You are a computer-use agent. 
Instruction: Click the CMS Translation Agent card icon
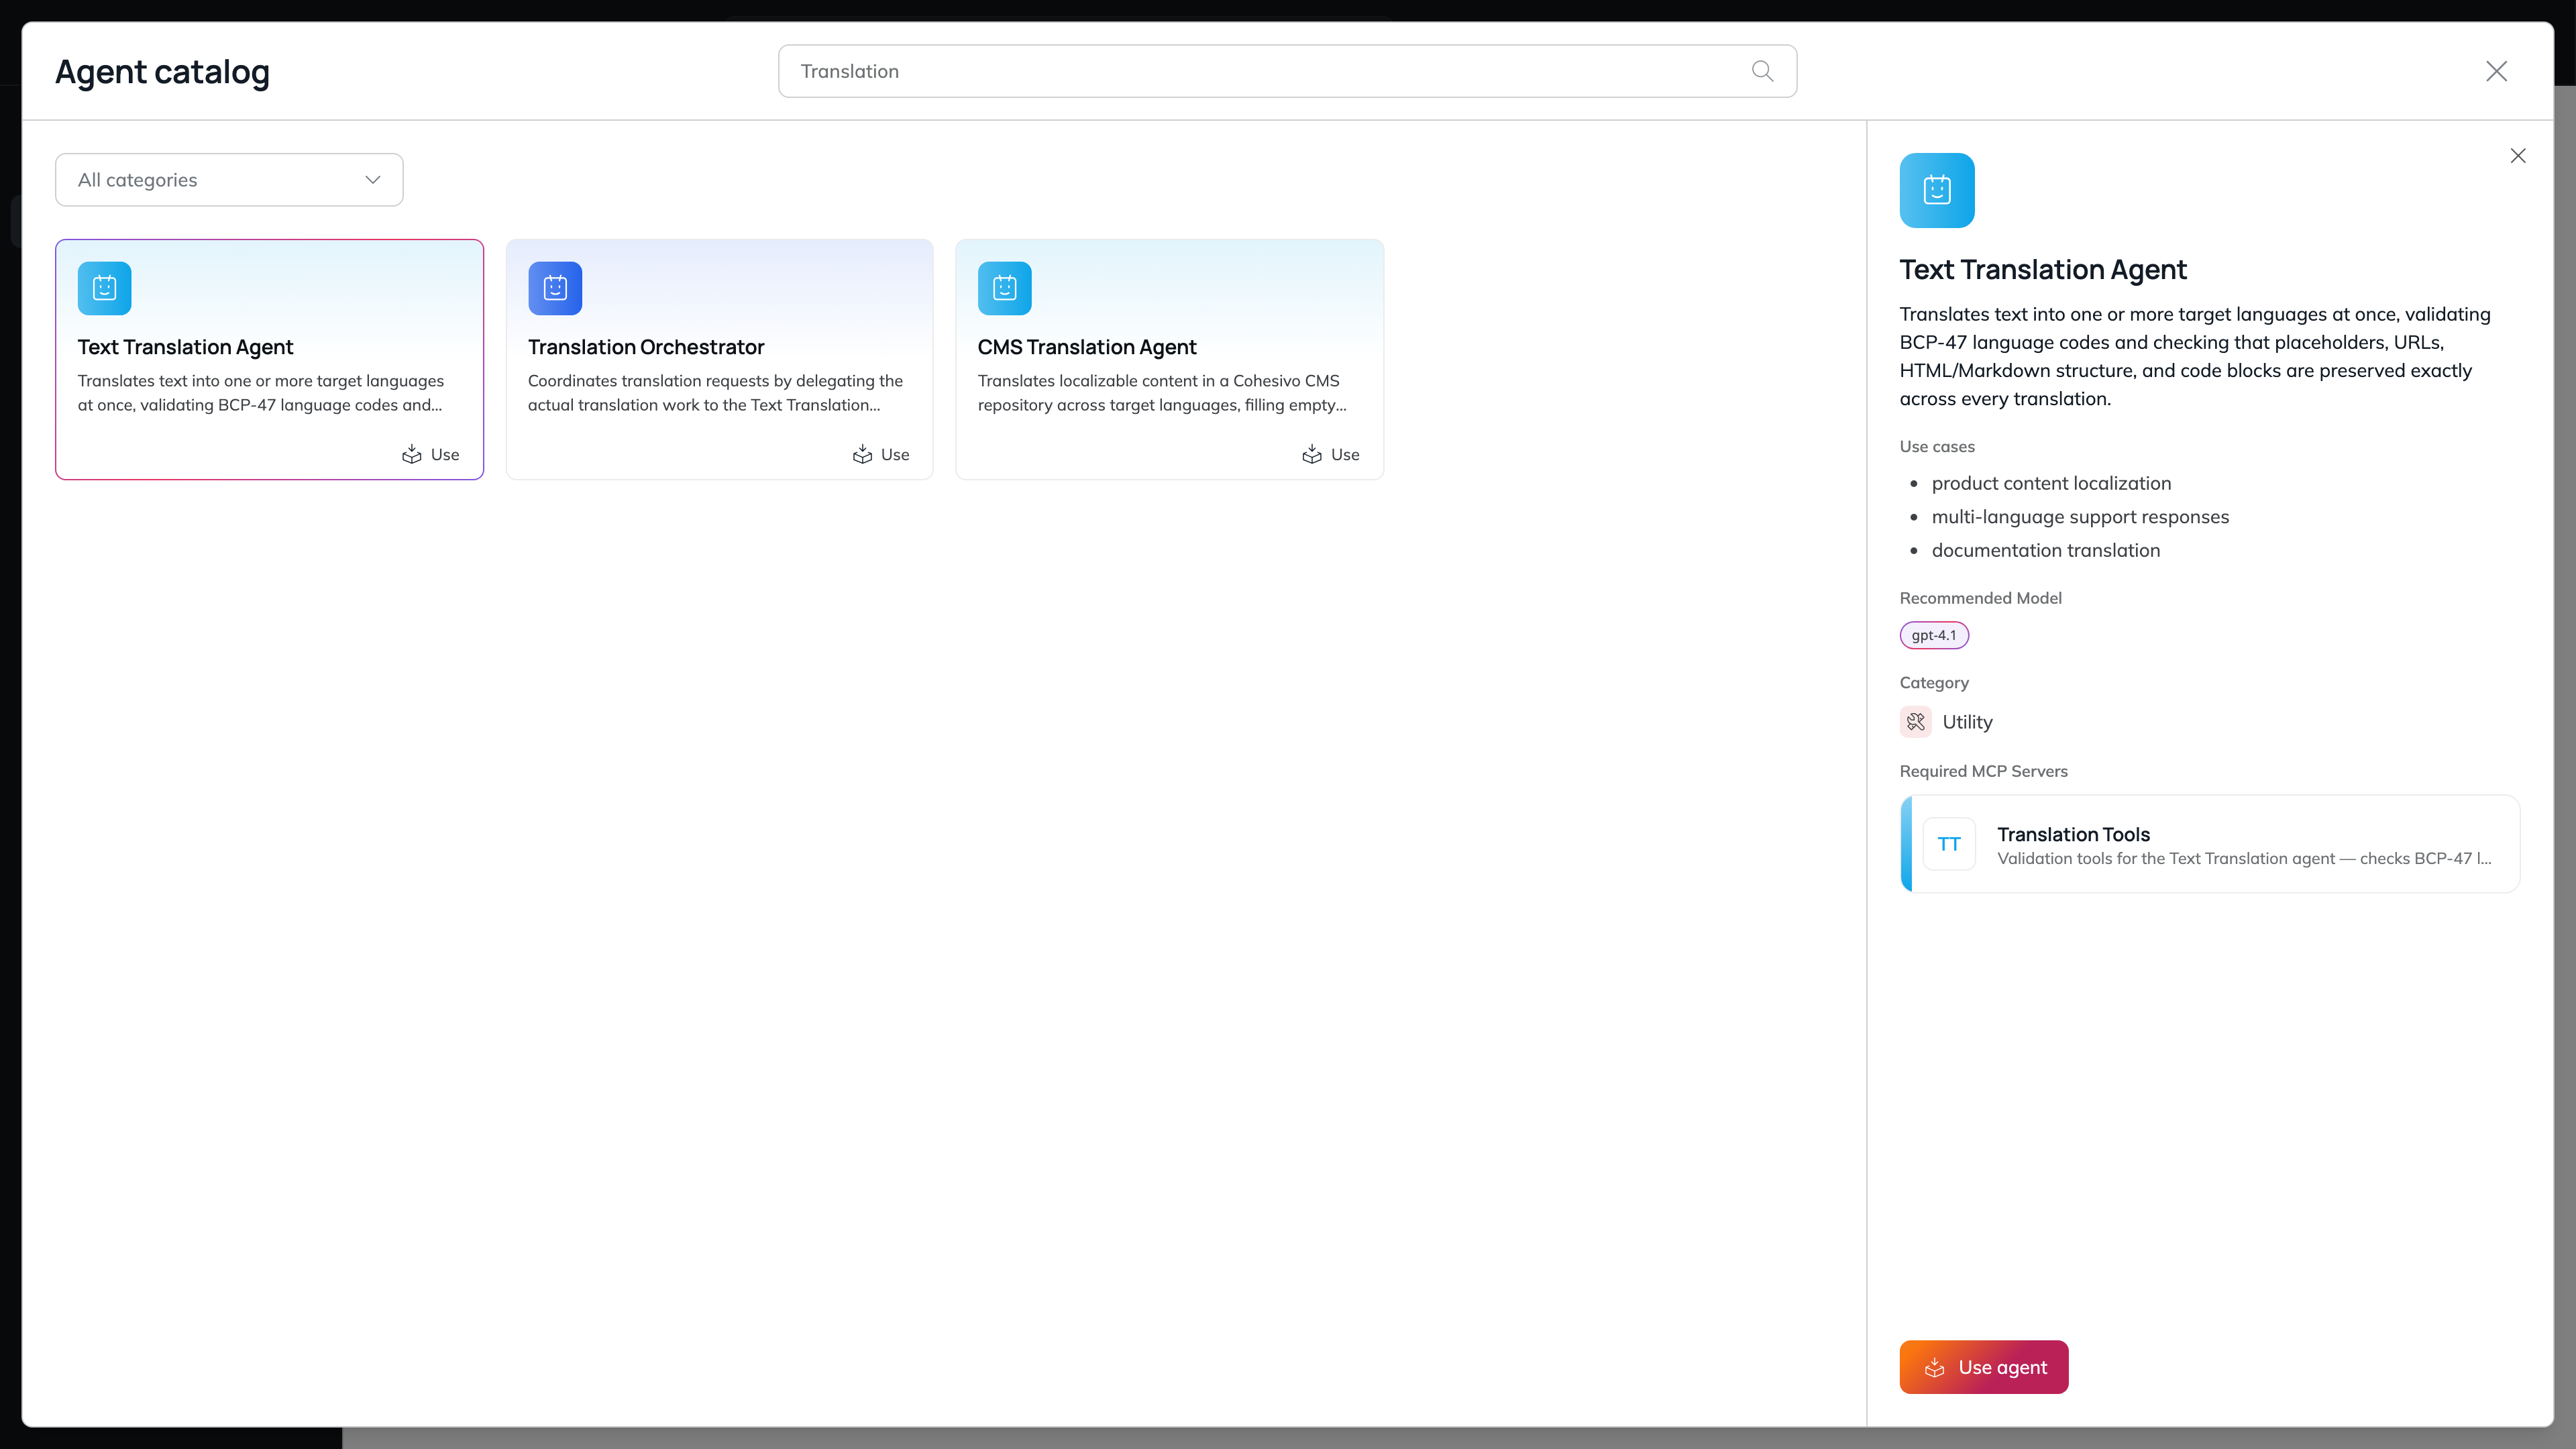(x=1005, y=288)
